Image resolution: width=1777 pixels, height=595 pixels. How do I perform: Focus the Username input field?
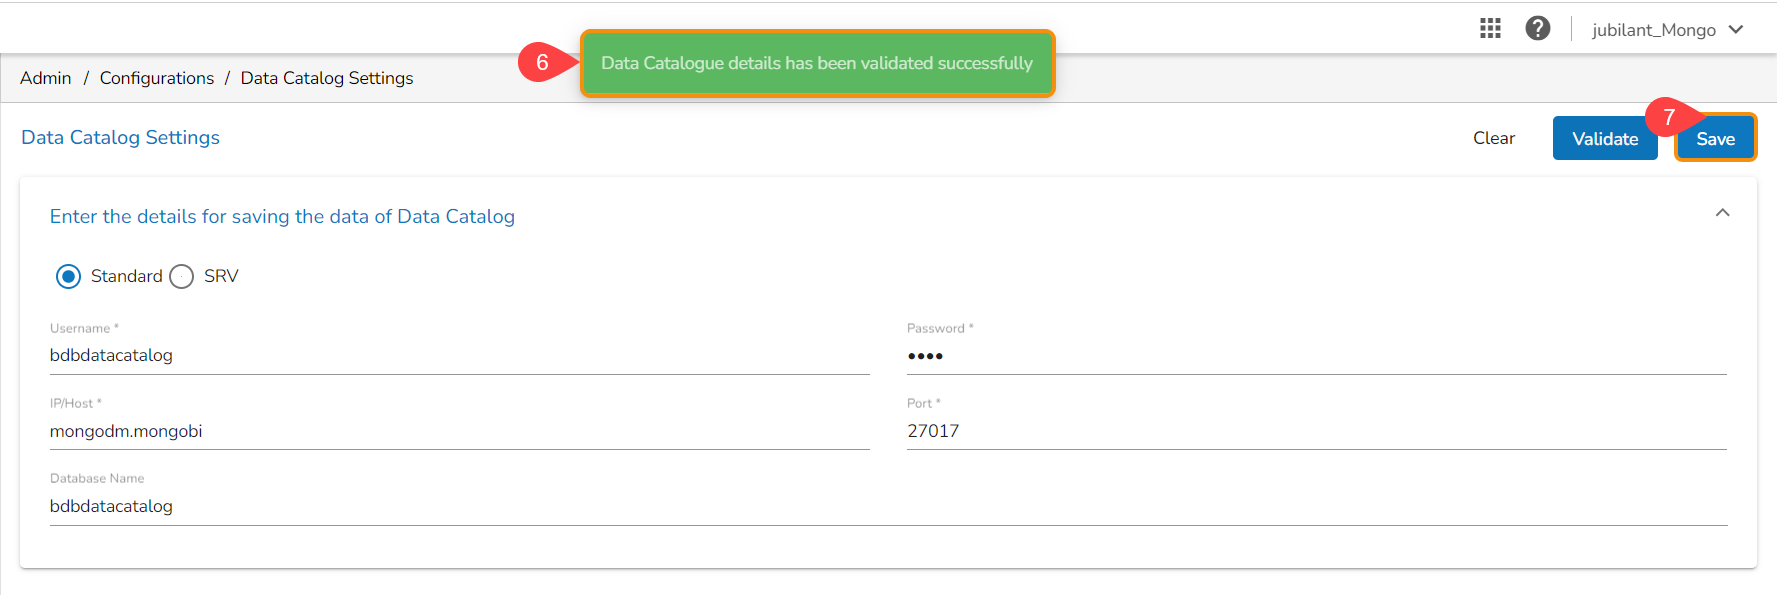459,355
